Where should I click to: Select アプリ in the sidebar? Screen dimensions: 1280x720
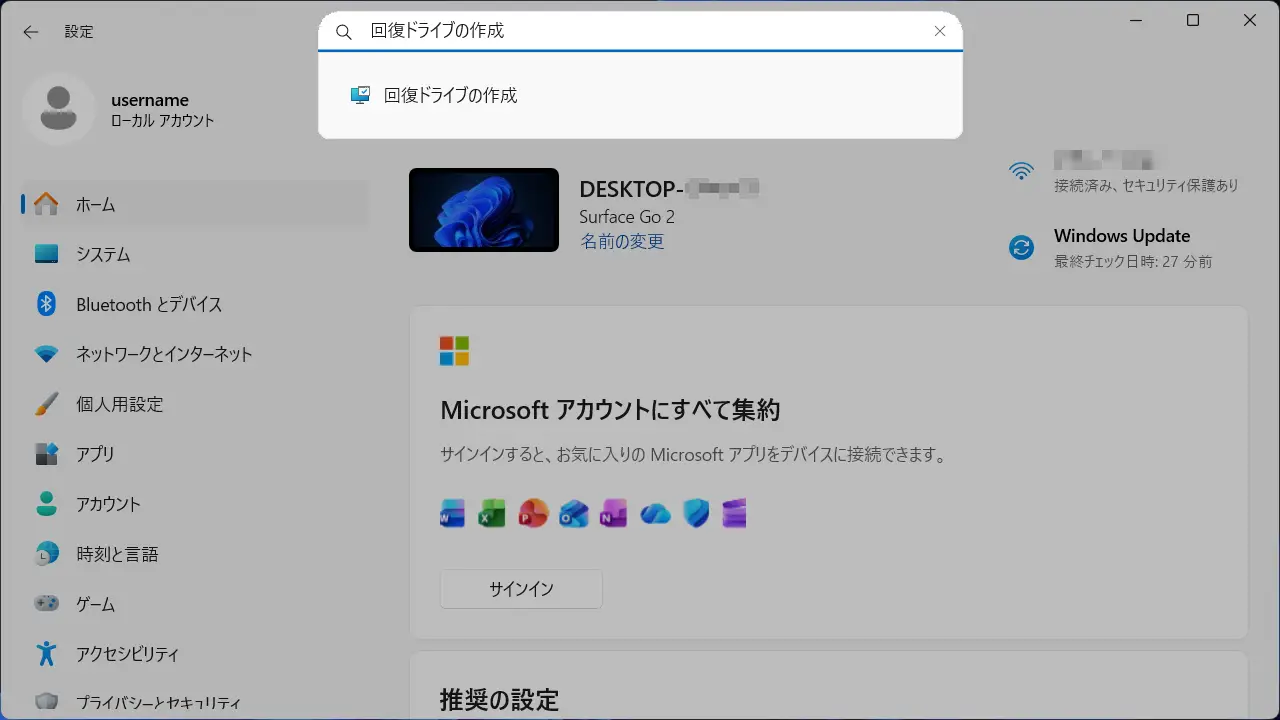coord(95,455)
